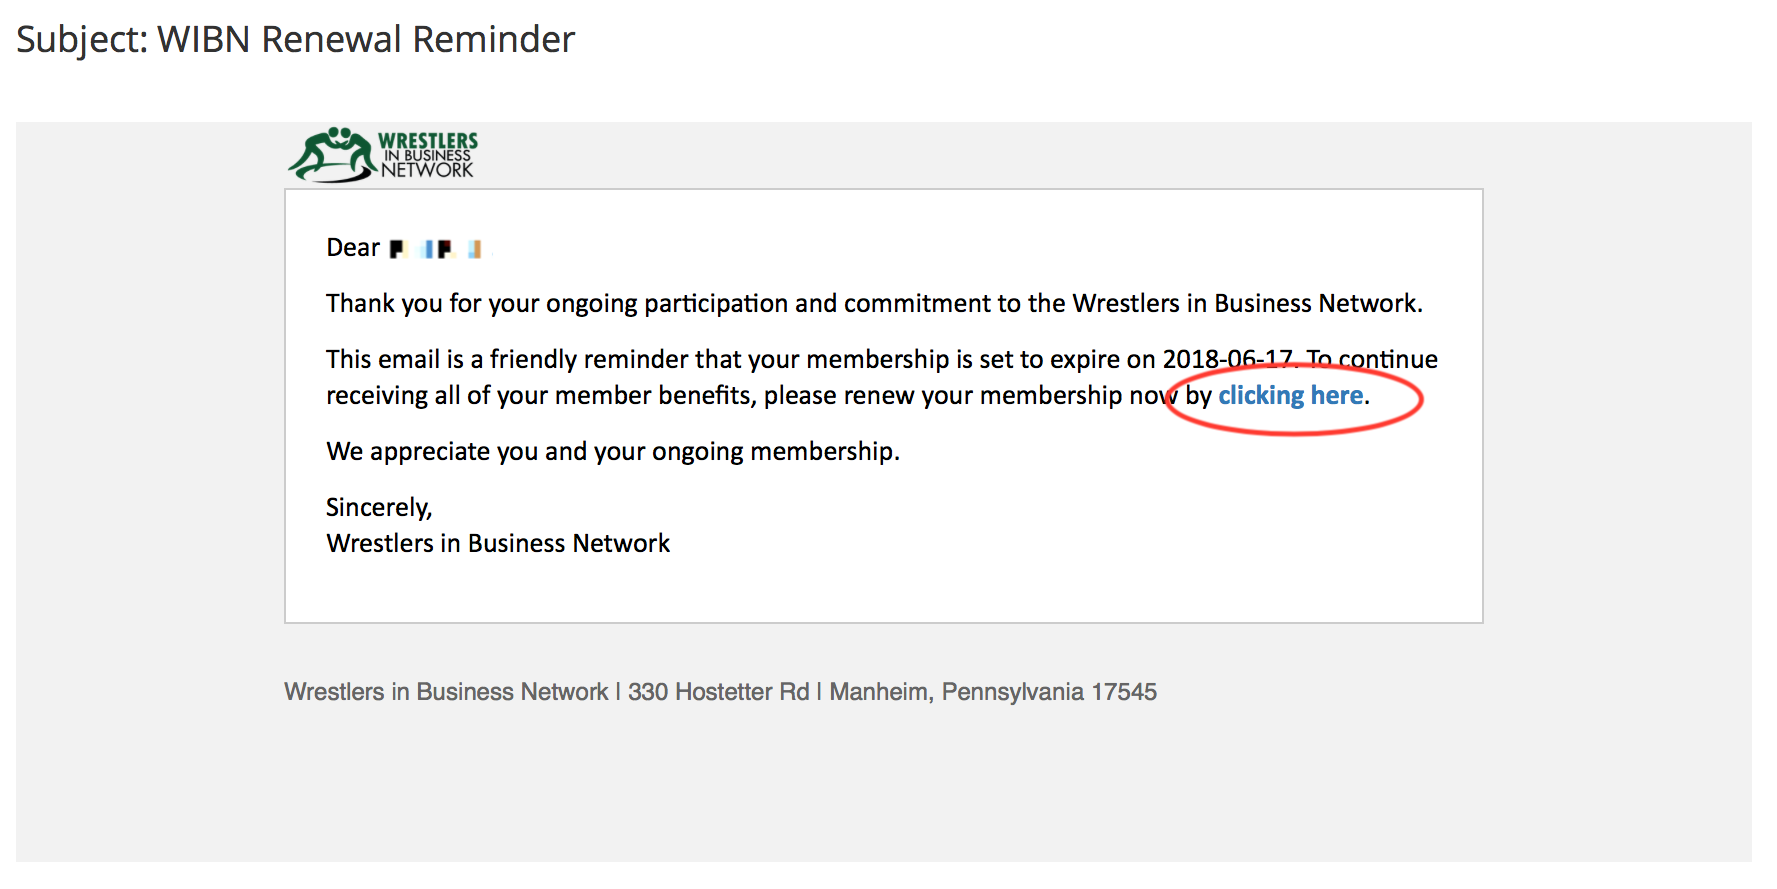1777x889 pixels.
Task: Click the expiry date 2018-06-17
Action: point(1227,359)
